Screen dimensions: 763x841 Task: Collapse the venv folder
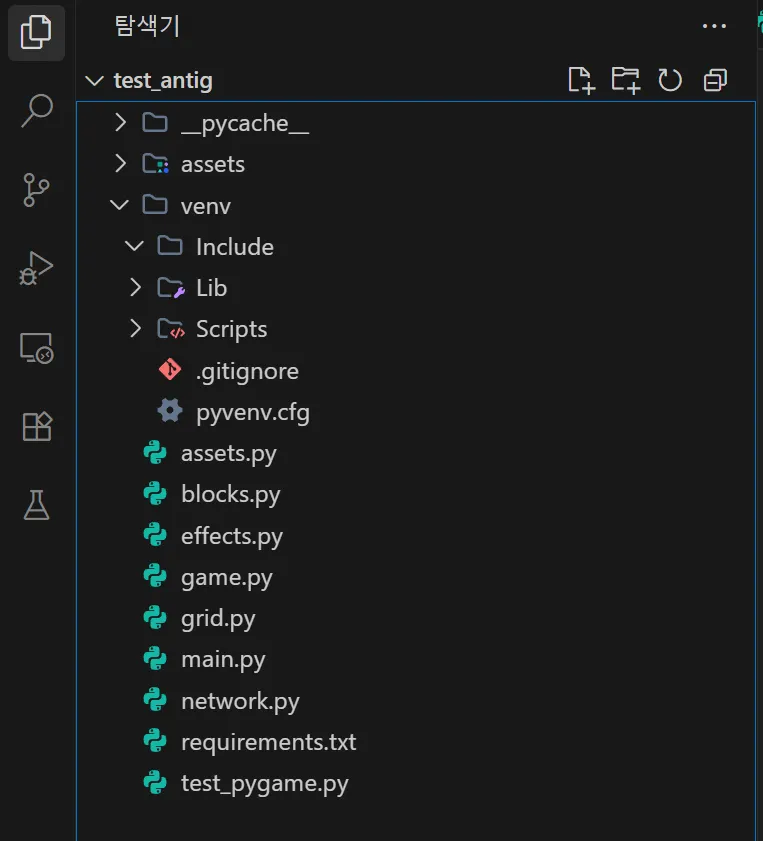pyautogui.click(x=120, y=205)
